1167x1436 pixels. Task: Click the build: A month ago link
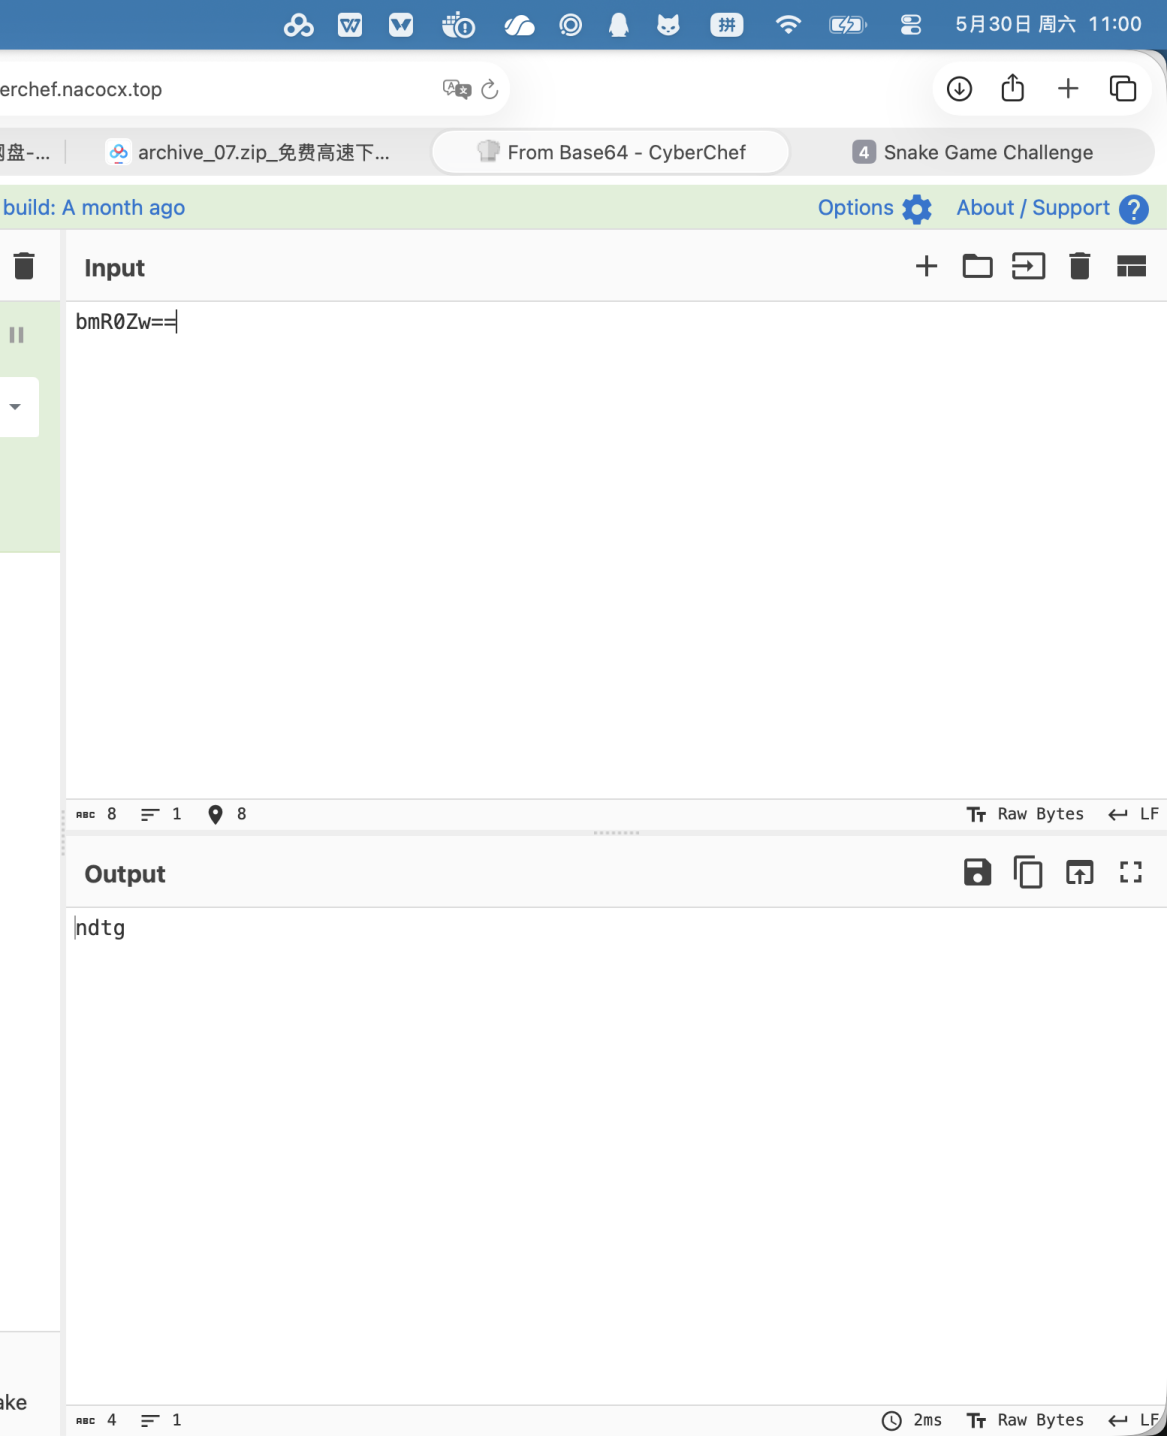coord(94,208)
